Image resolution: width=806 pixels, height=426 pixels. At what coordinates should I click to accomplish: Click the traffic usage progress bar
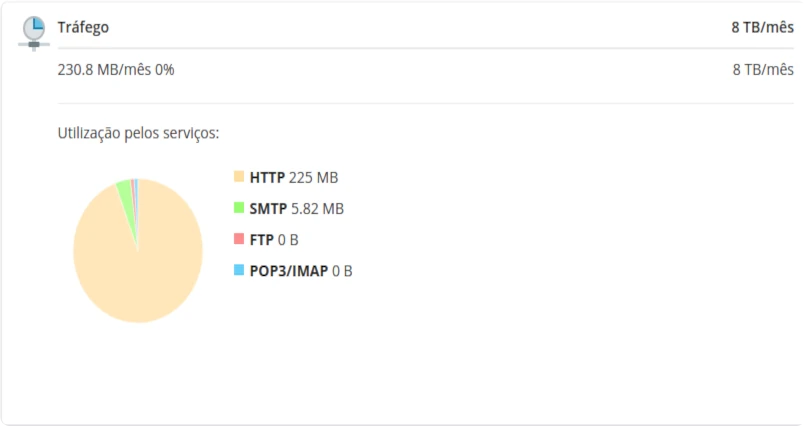point(426,48)
